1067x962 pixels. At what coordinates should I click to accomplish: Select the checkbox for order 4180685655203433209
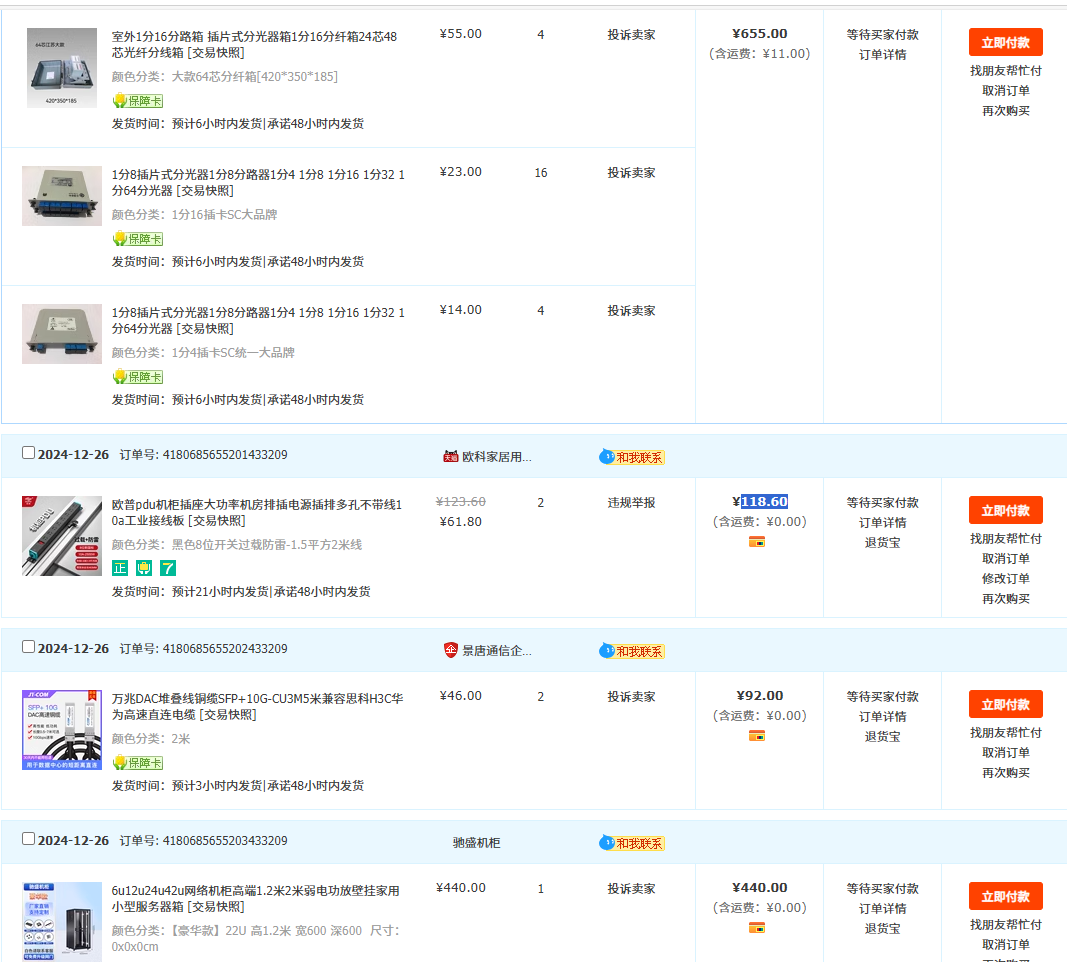[28, 839]
